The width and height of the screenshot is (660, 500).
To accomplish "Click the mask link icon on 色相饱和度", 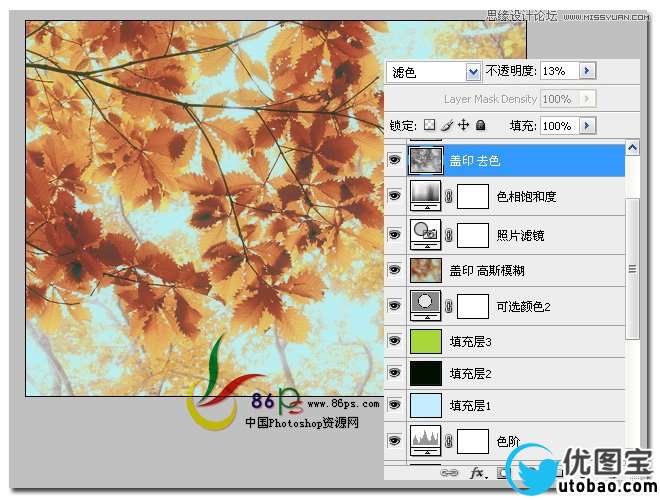I will [449, 196].
